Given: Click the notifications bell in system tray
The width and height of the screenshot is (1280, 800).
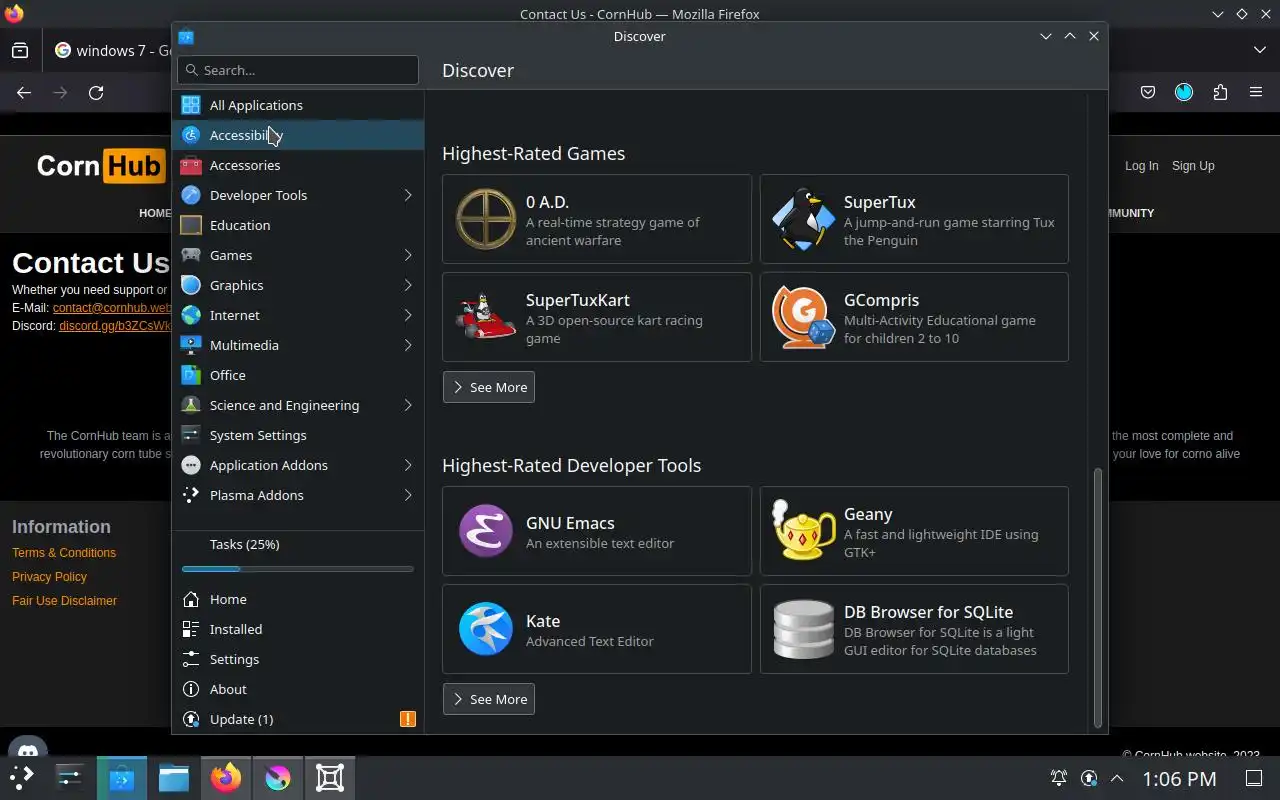Looking at the screenshot, I should tap(1058, 778).
